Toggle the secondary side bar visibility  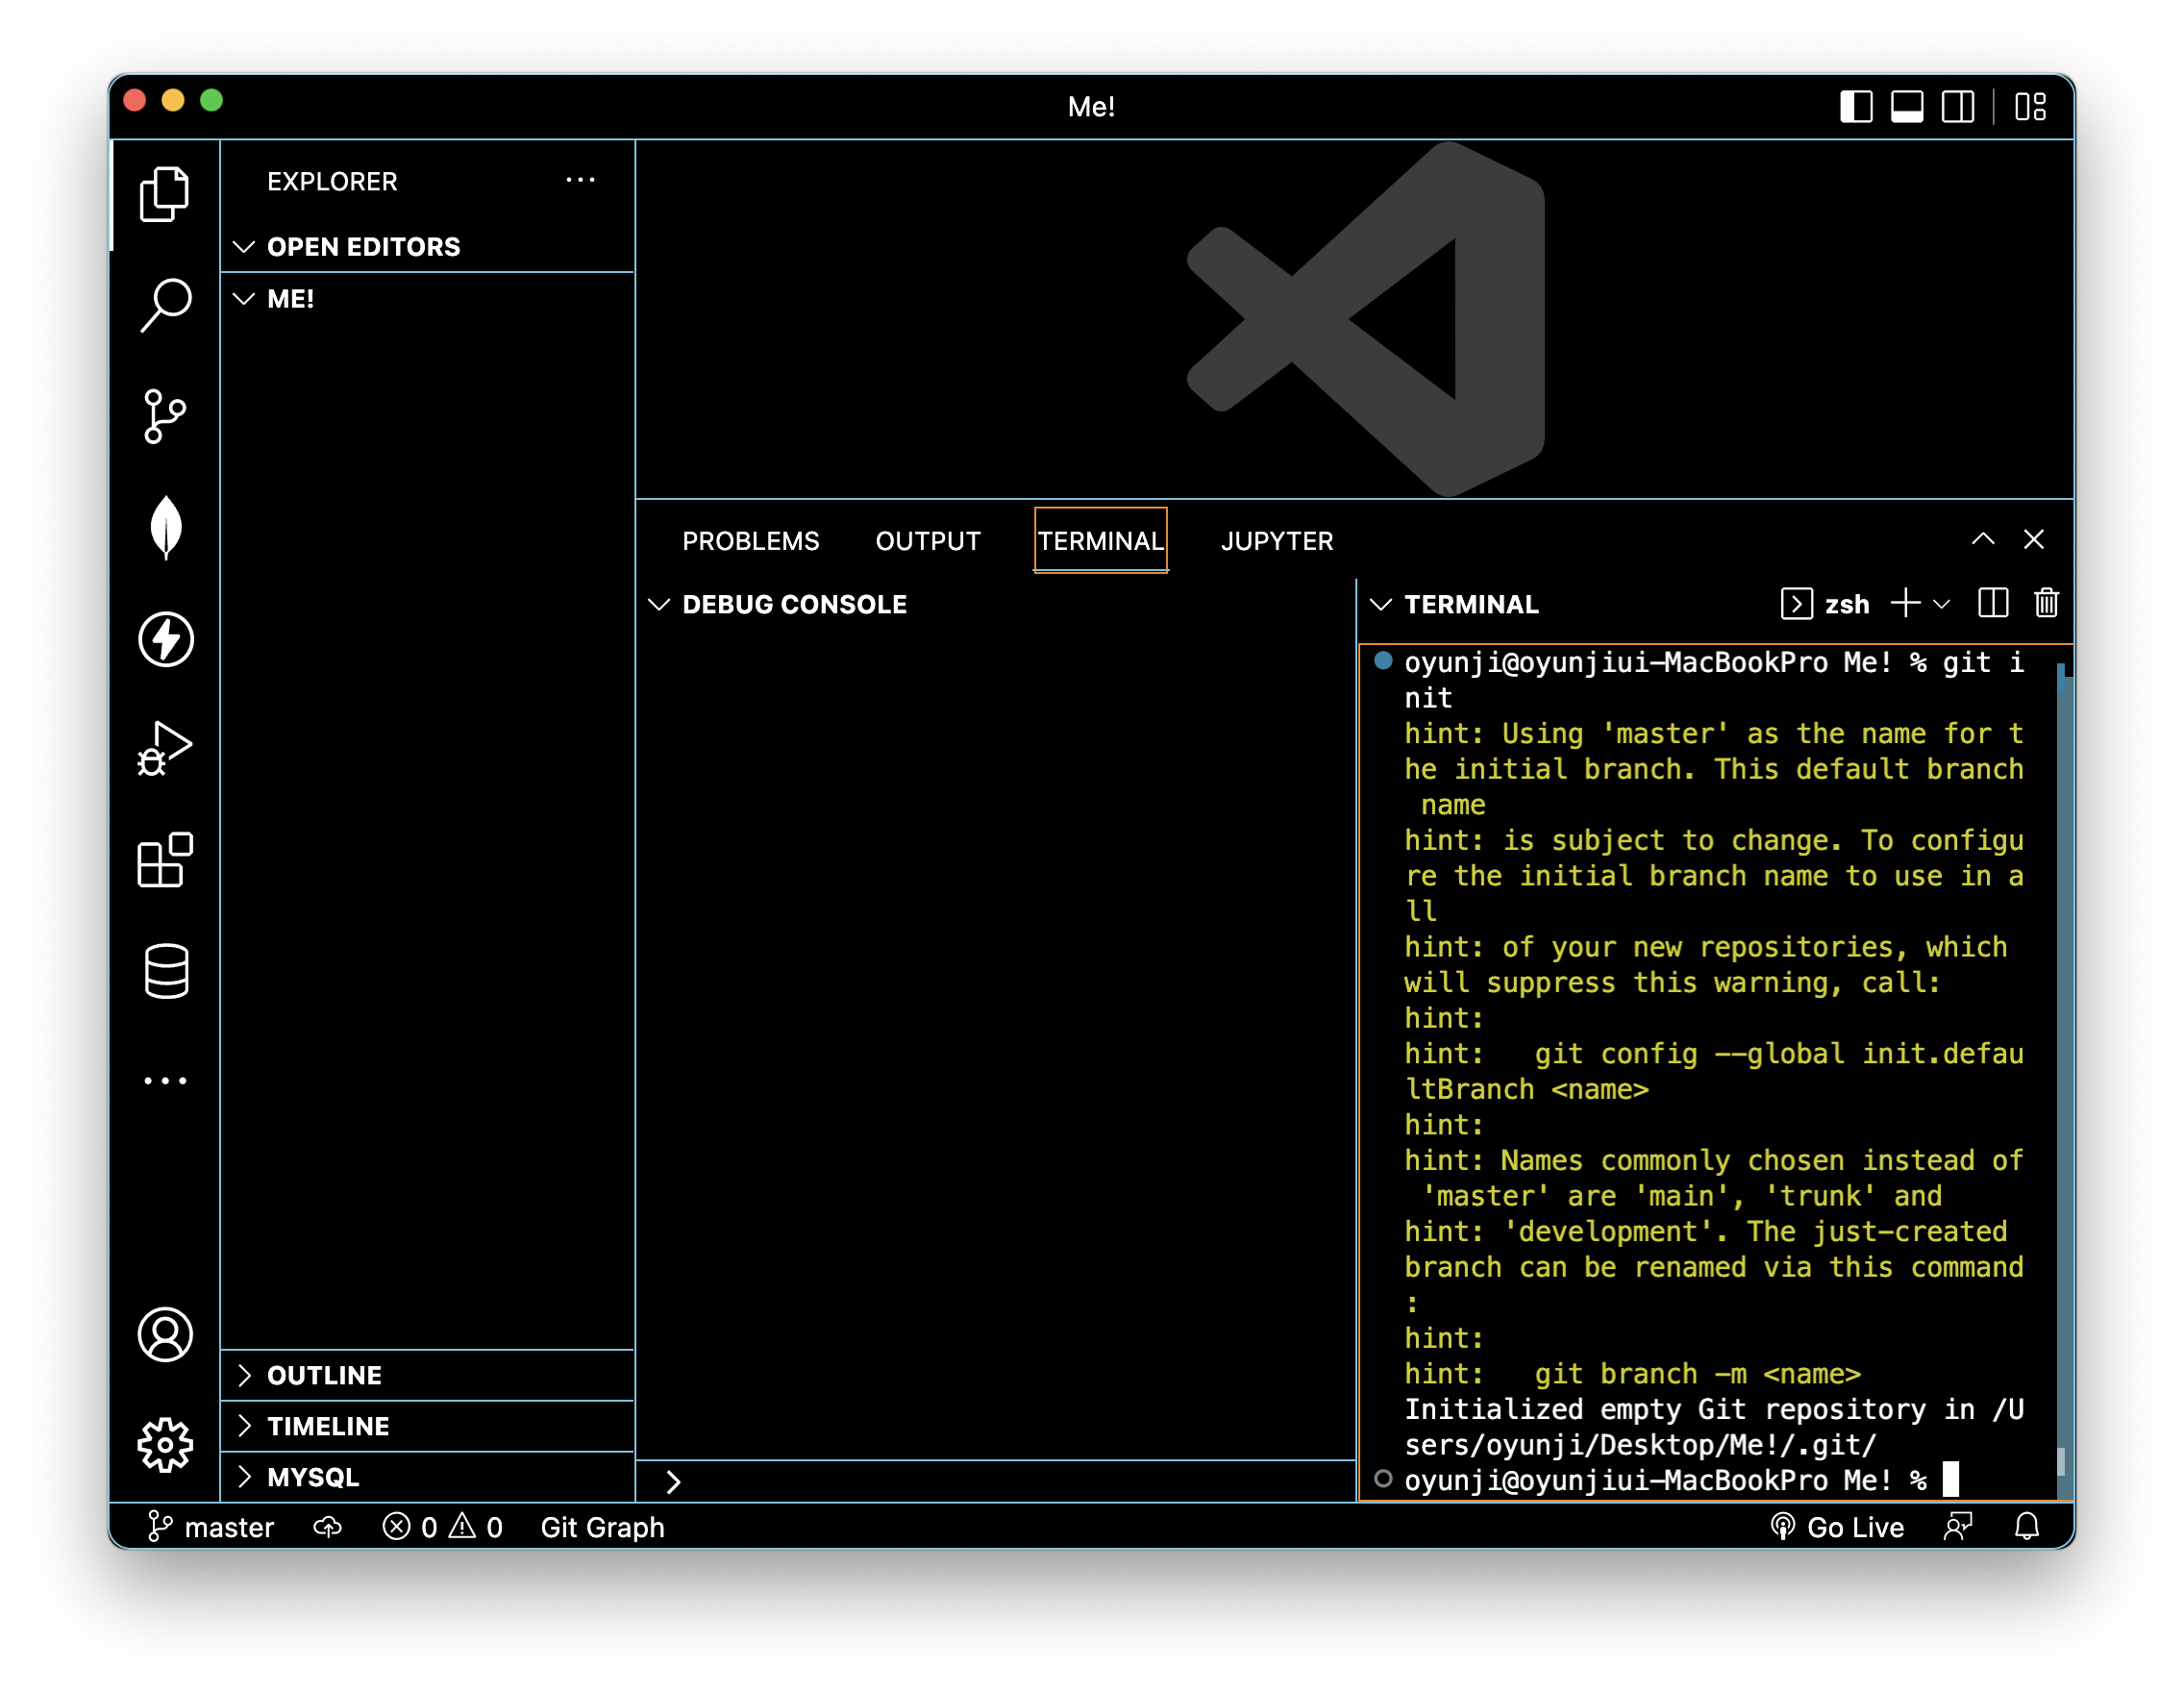pyautogui.click(x=1957, y=106)
